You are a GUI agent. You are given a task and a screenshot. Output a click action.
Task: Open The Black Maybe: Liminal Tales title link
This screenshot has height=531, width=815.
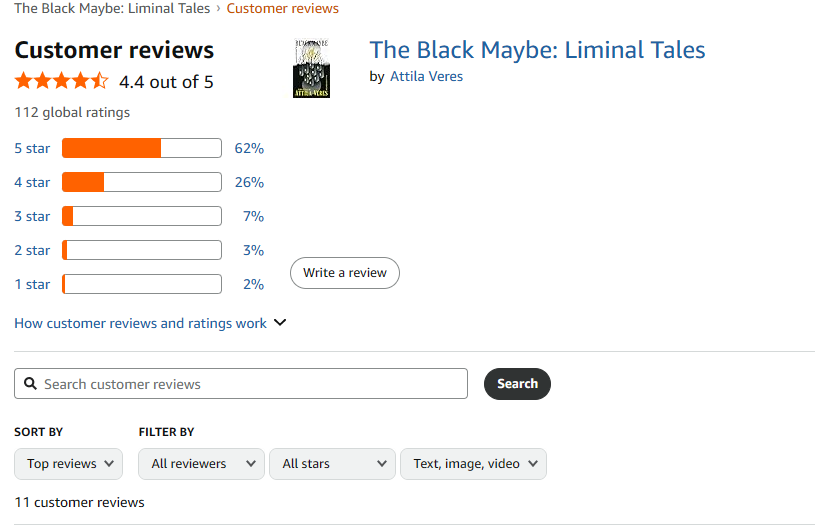pyautogui.click(x=537, y=50)
